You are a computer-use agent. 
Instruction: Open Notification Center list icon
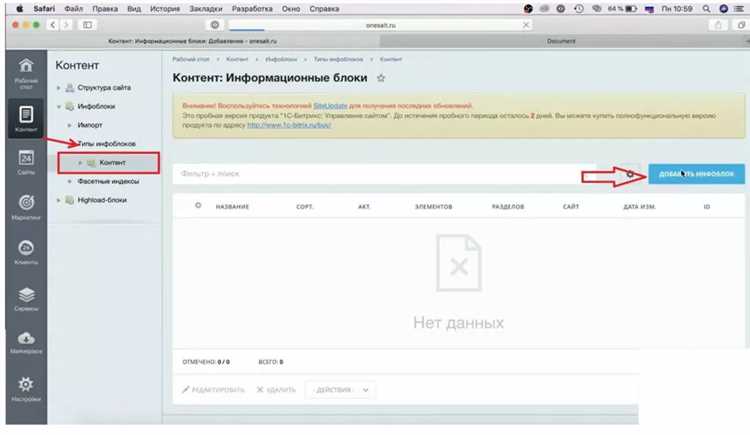pyautogui.click(x=739, y=9)
